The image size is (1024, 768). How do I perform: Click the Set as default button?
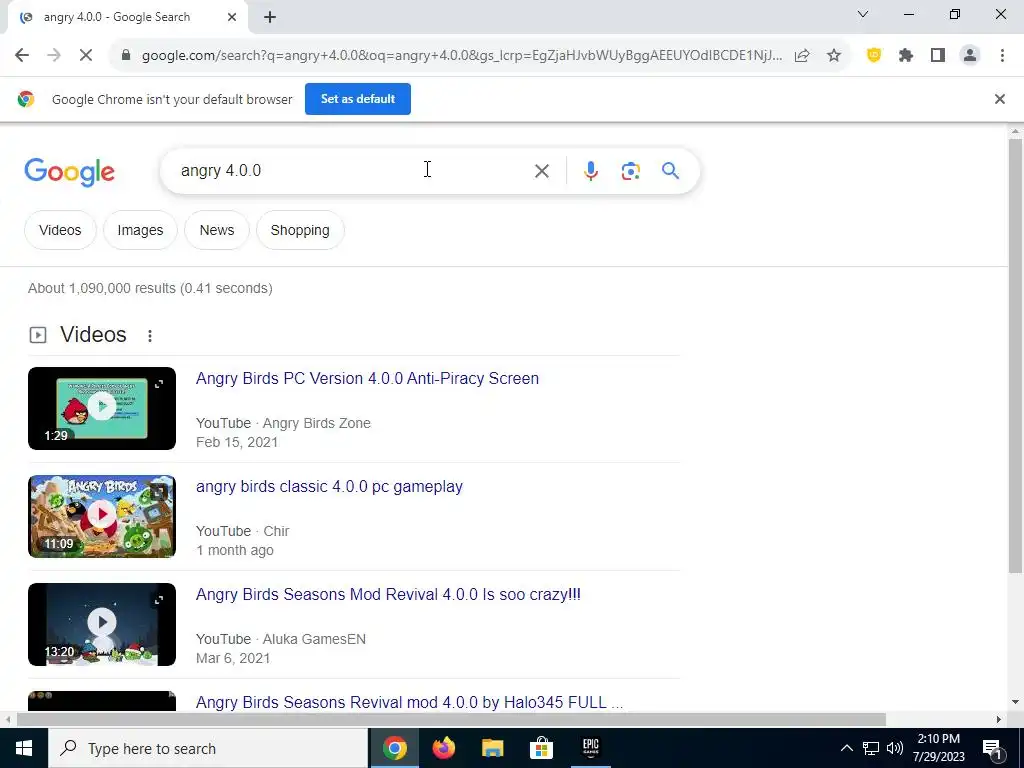(358, 99)
